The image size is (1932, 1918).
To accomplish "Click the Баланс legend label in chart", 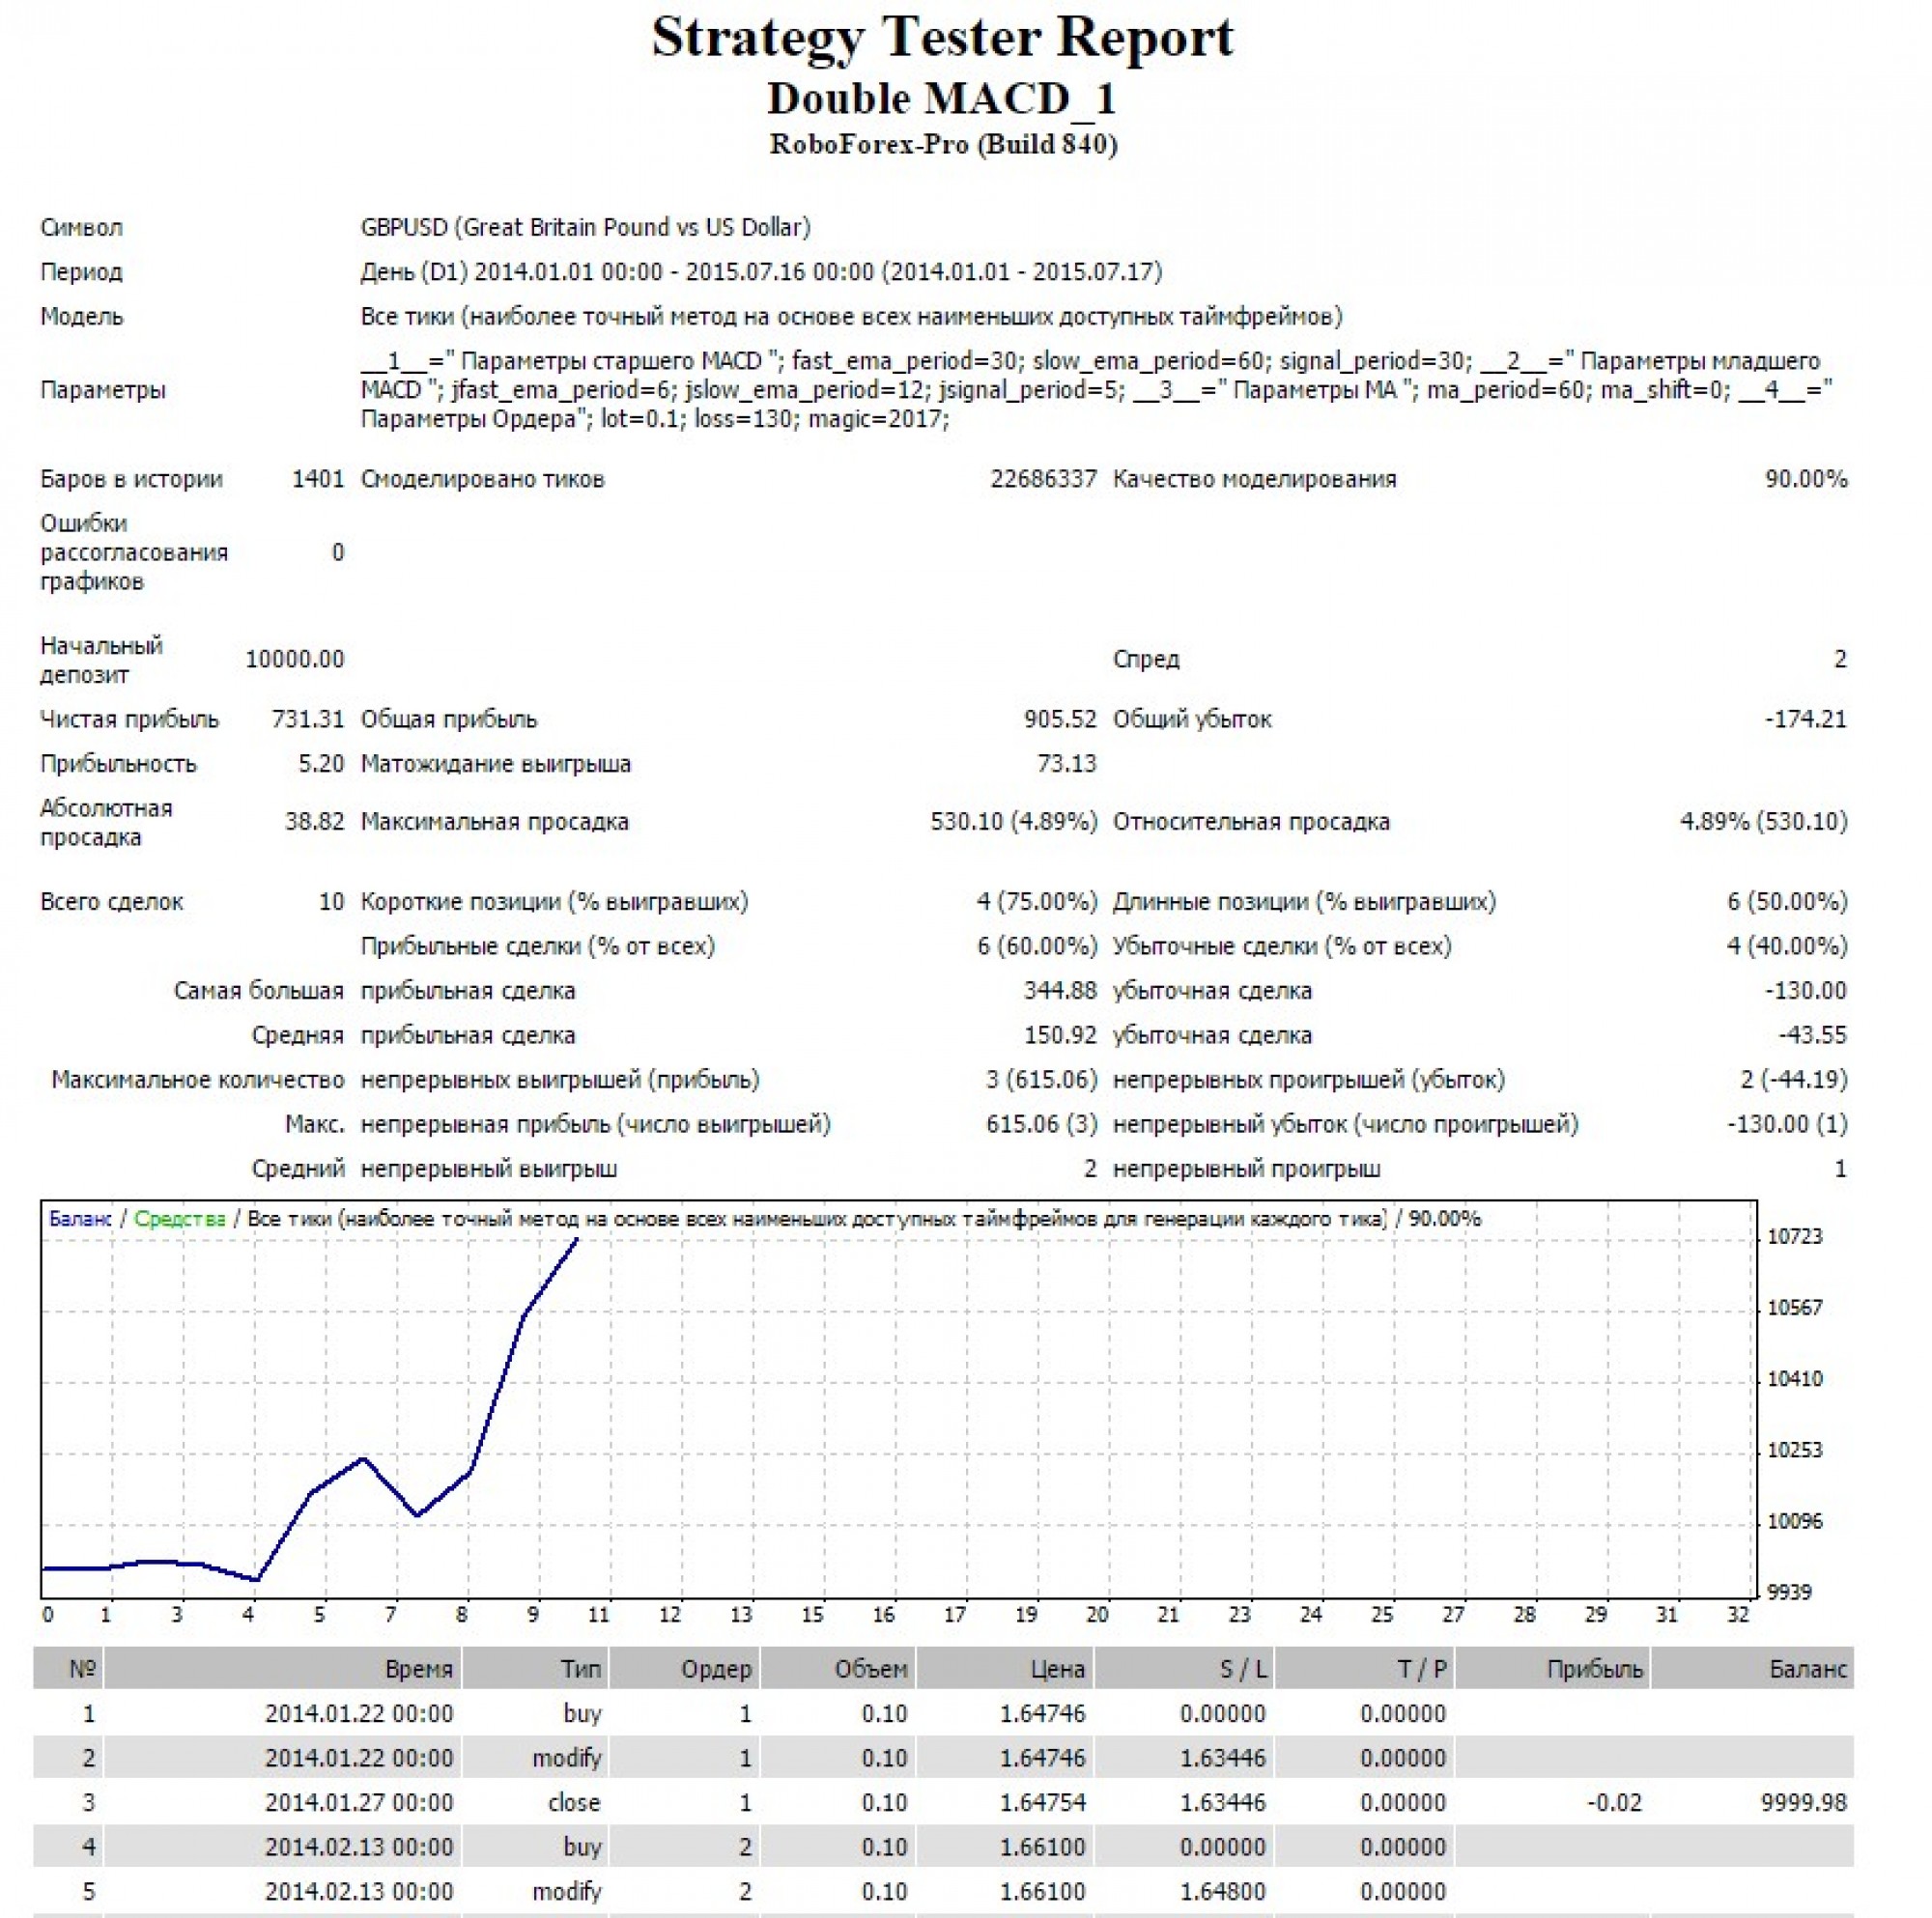I will pos(80,1219).
